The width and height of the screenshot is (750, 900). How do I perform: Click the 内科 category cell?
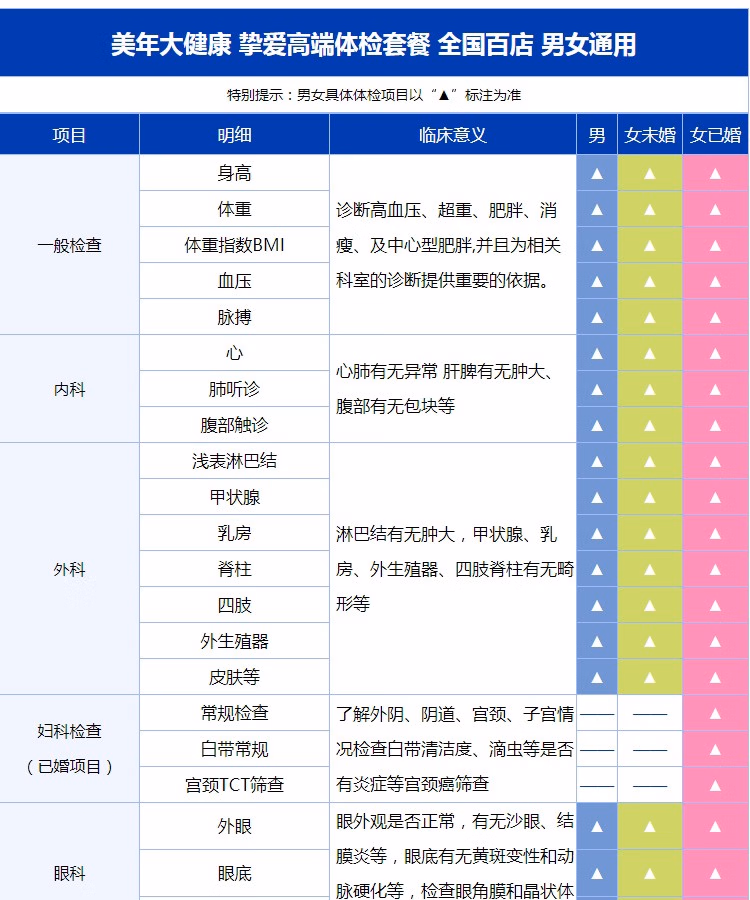[x=69, y=389]
